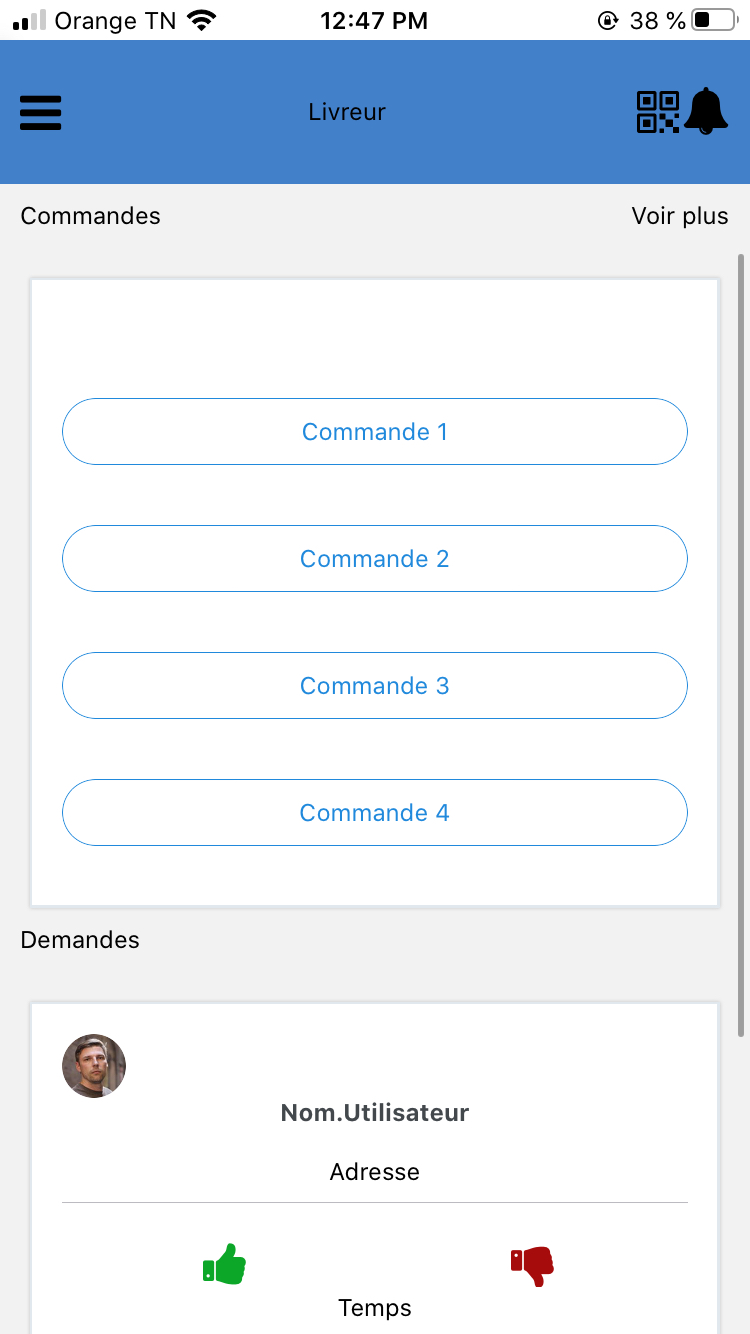
Task: Open the hamburger navigation menu
Action: point(40,113)
